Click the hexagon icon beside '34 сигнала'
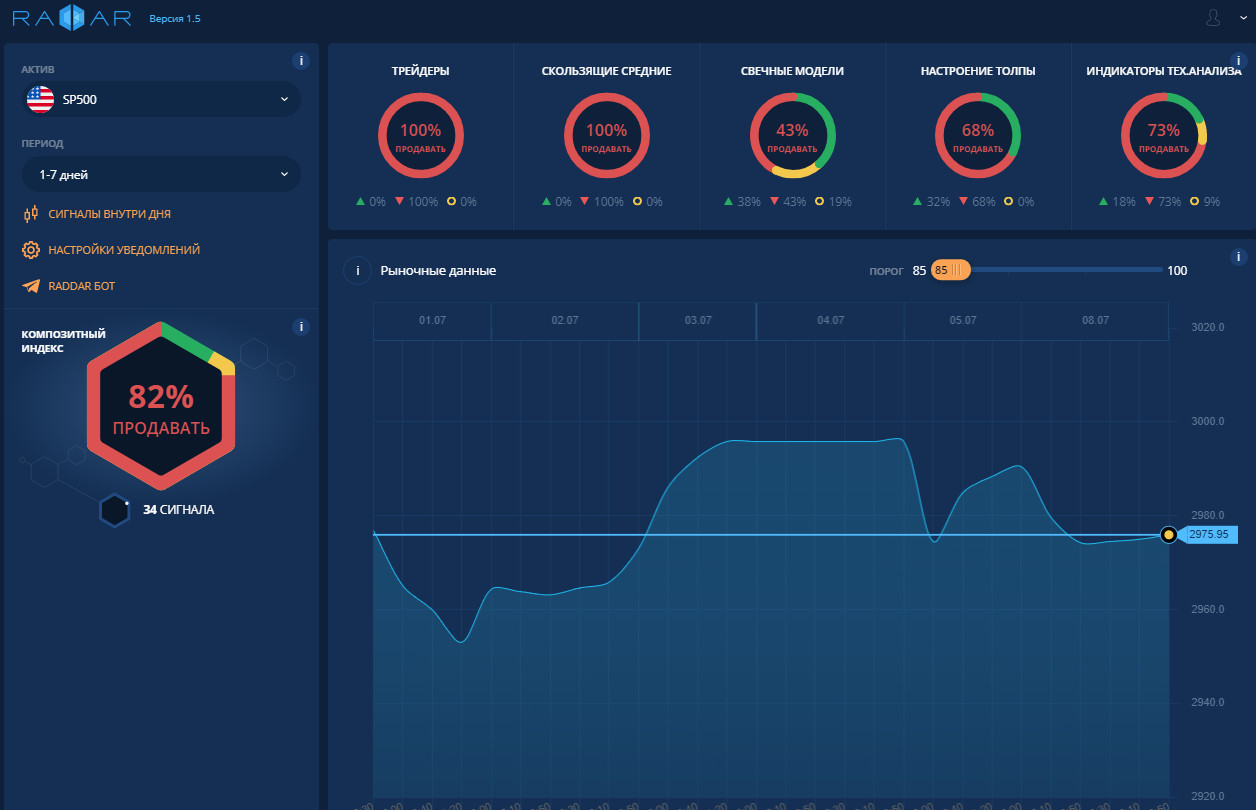Viewport: 1256px width, 810px height. click(115, 510)
